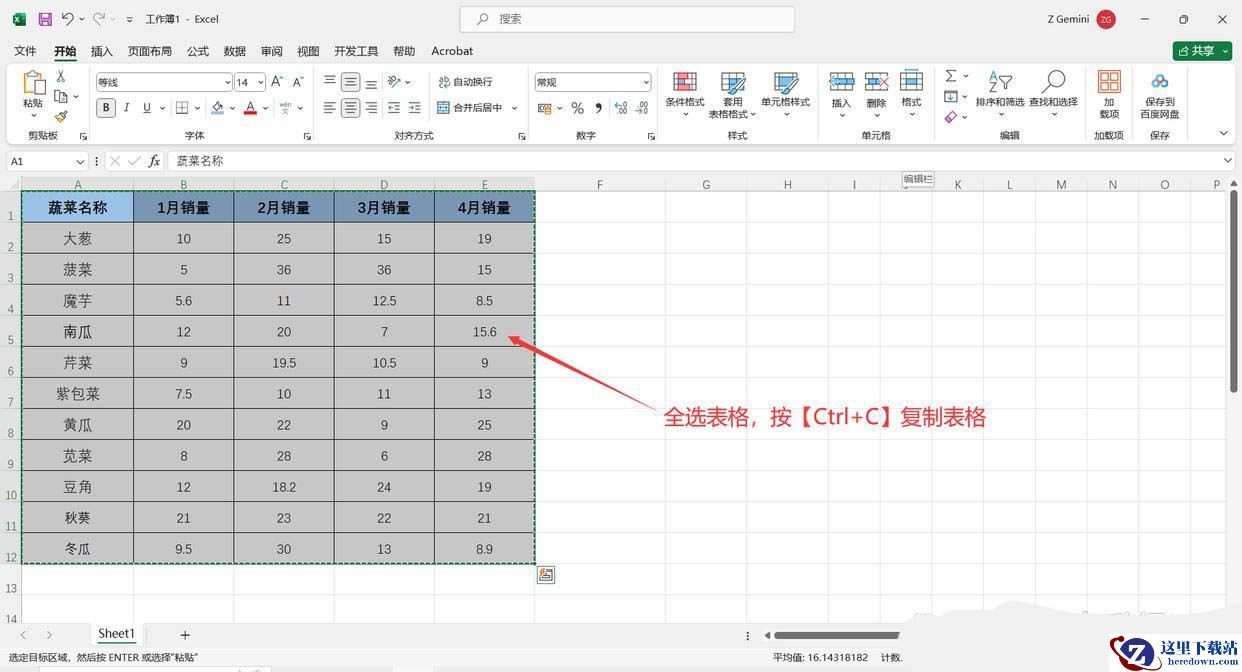The width and height of the screenshot is (1242, 672).
Task: Click the Share (共享) button
Action: (1202, 51)
